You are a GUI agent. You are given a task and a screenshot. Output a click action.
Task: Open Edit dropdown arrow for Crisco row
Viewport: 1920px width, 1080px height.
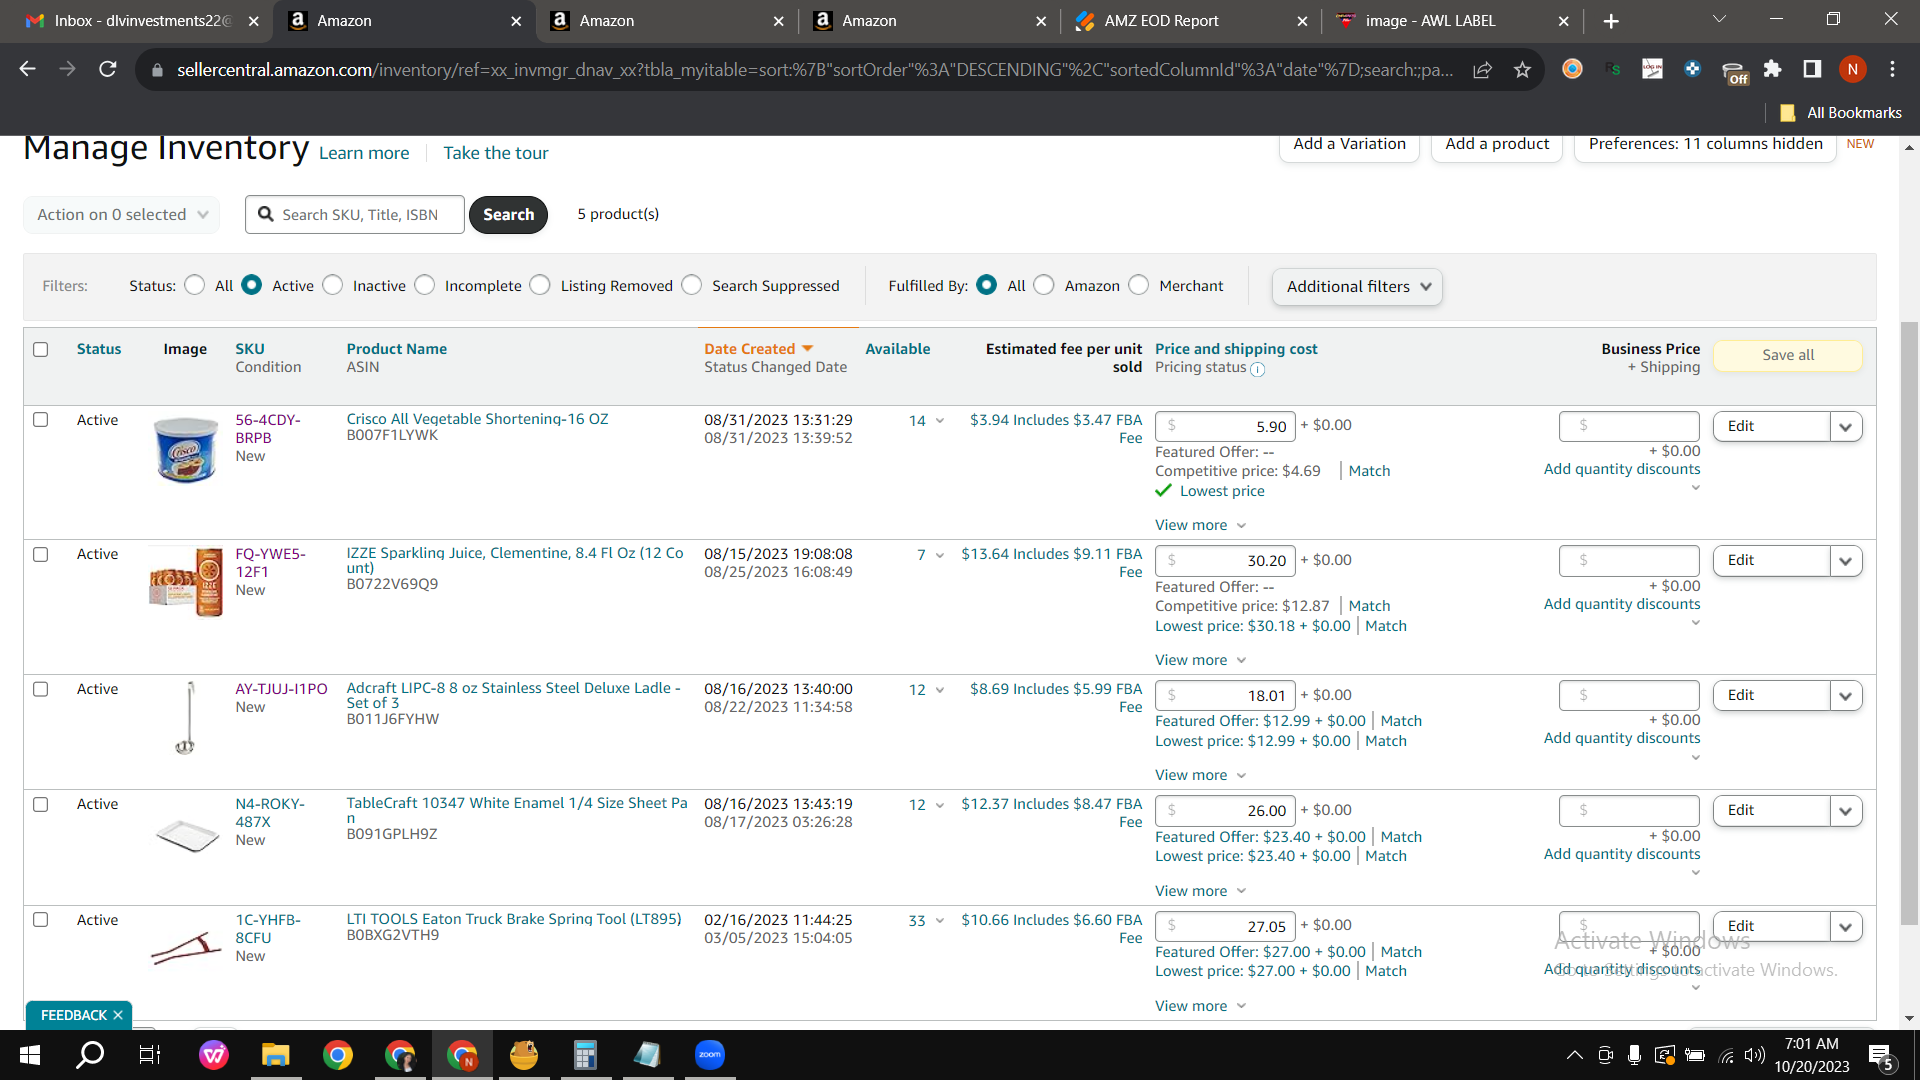click(1846, 427)
